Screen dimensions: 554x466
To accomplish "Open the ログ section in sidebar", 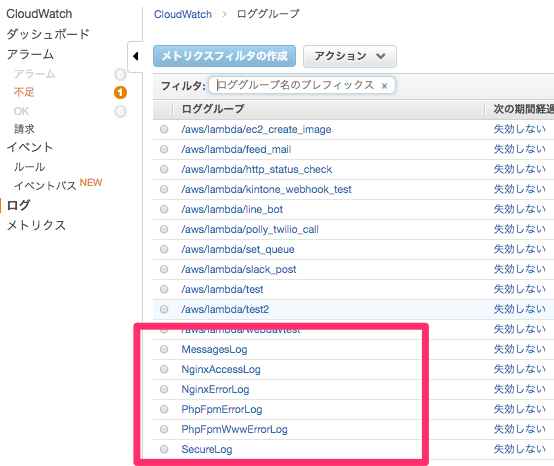I will (18, 205).
